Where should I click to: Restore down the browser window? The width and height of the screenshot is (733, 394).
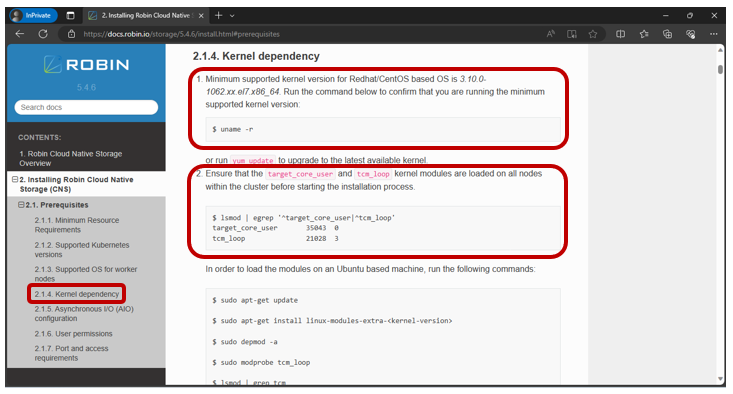coord(690,15)
